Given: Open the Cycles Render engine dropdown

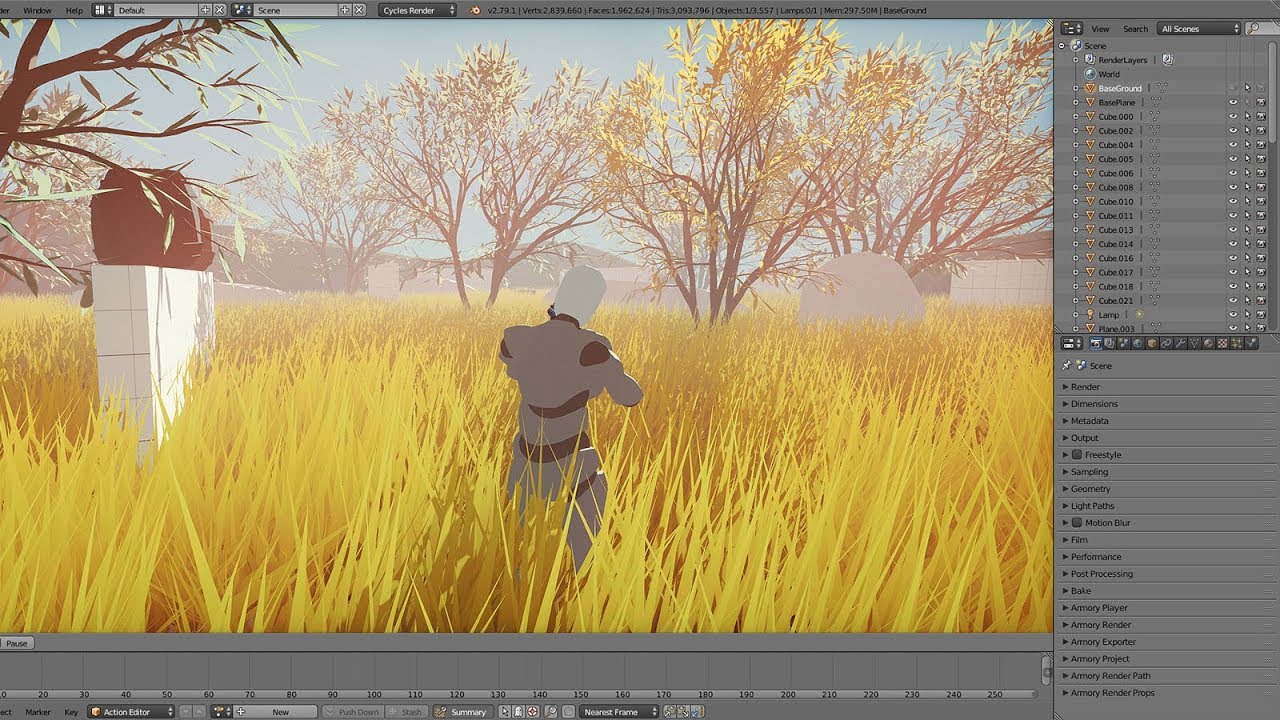Looking at the screenshot, I should pyautogui.click(x=417, y=10).
